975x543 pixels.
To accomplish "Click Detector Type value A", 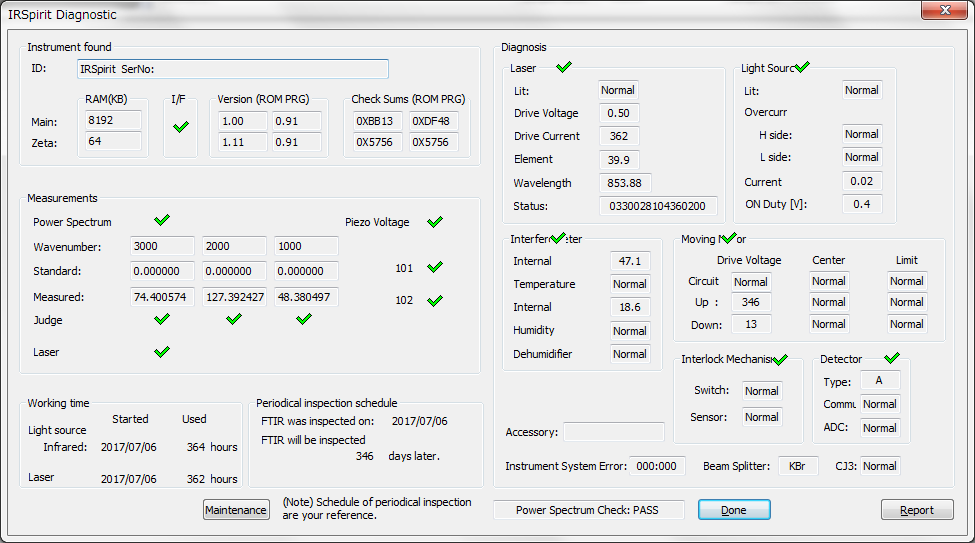I will coord(880,380).
